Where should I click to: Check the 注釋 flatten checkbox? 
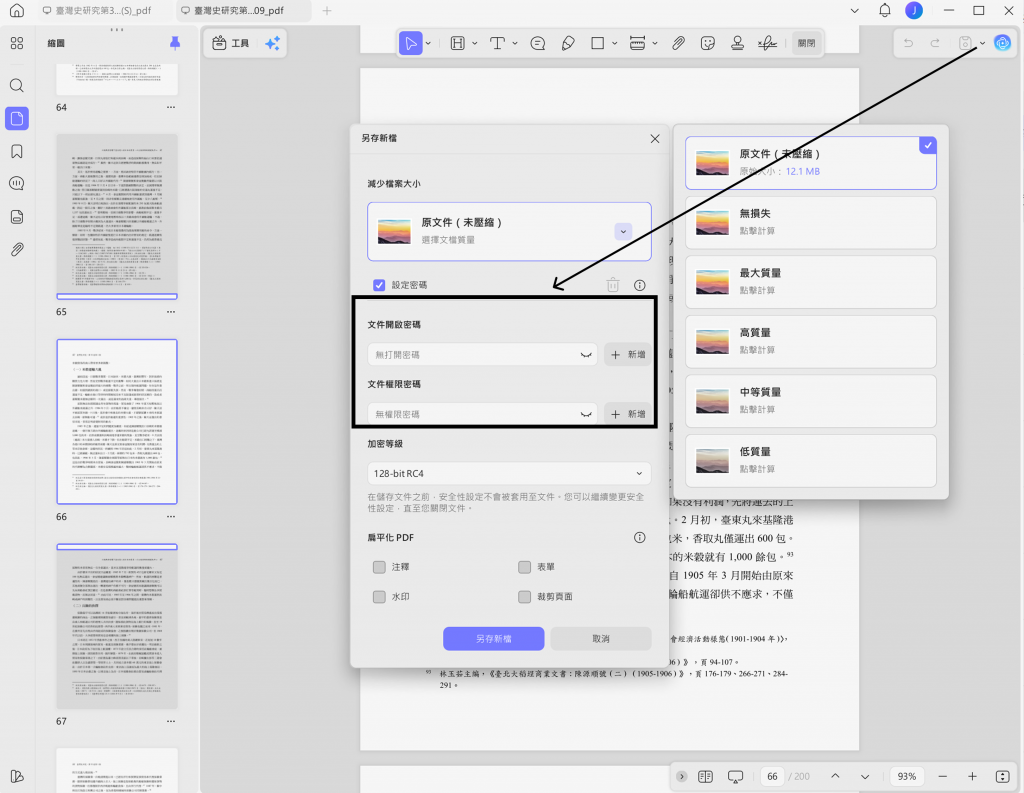[x=379, y=567]
